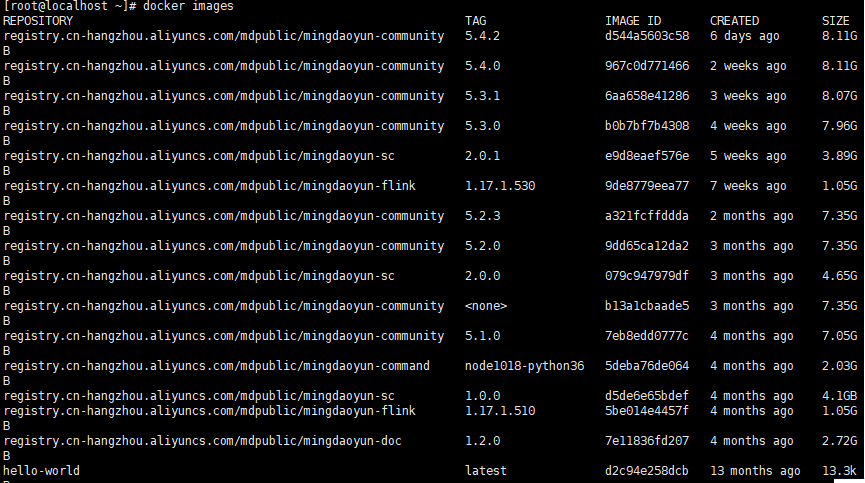The height and width of the screenshot is (483, 865).
Task: Click image ID 5be014e4457f
Action: coord(647,411)
